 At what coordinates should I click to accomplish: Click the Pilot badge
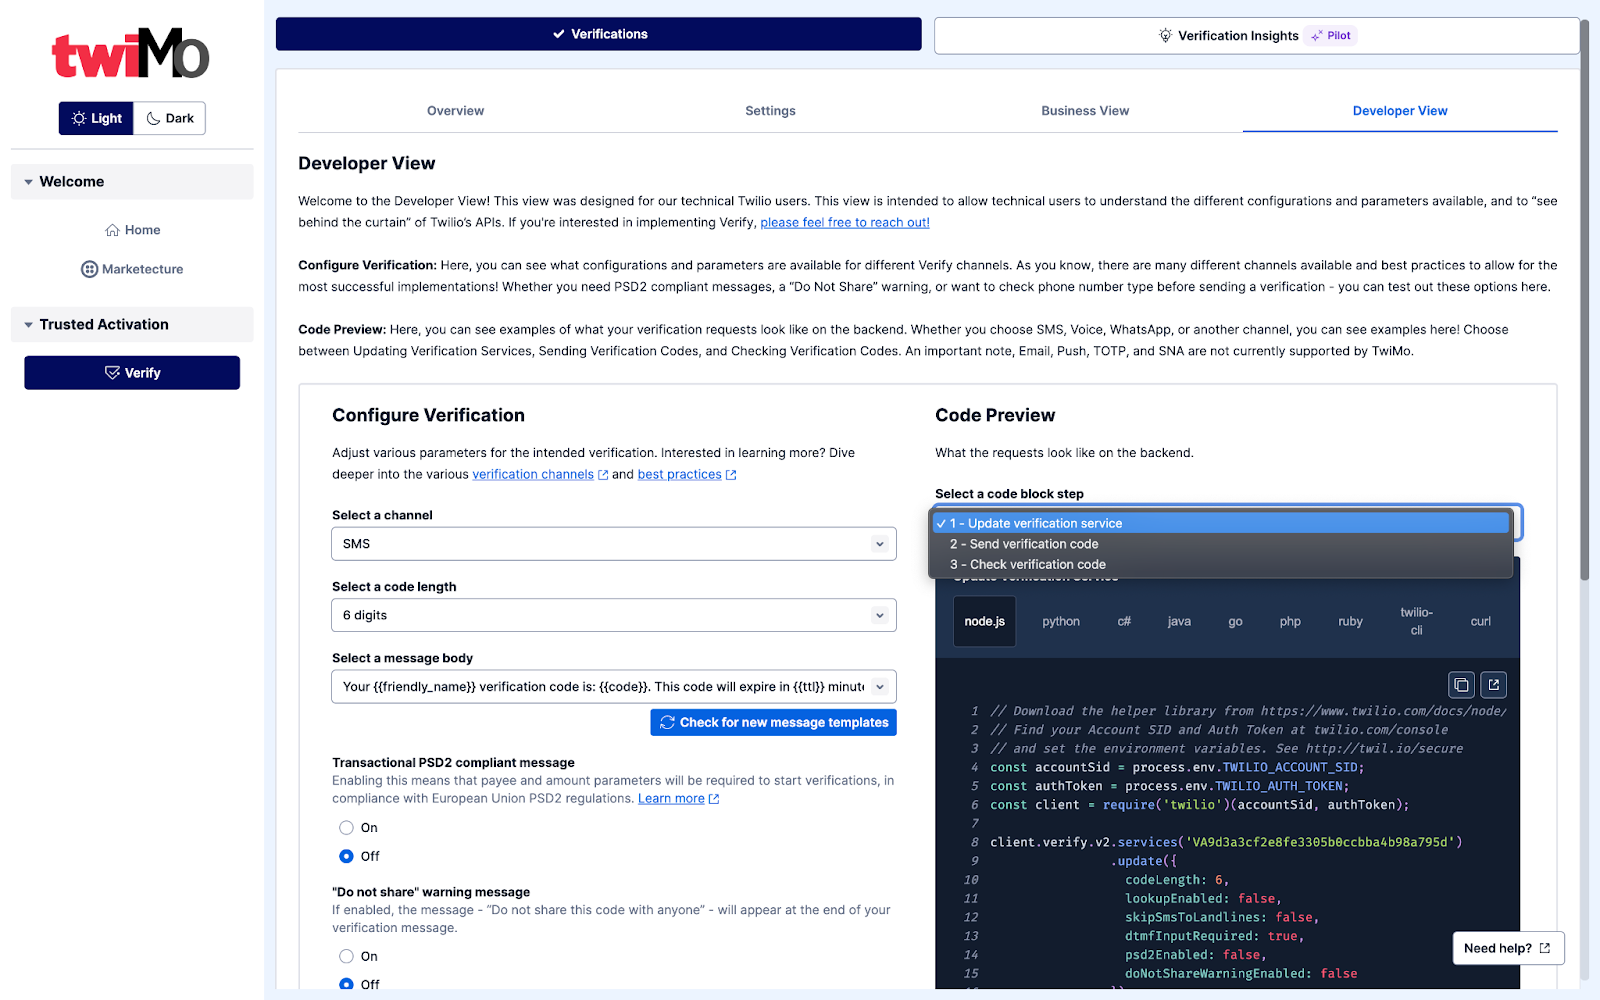[1331, 36]
